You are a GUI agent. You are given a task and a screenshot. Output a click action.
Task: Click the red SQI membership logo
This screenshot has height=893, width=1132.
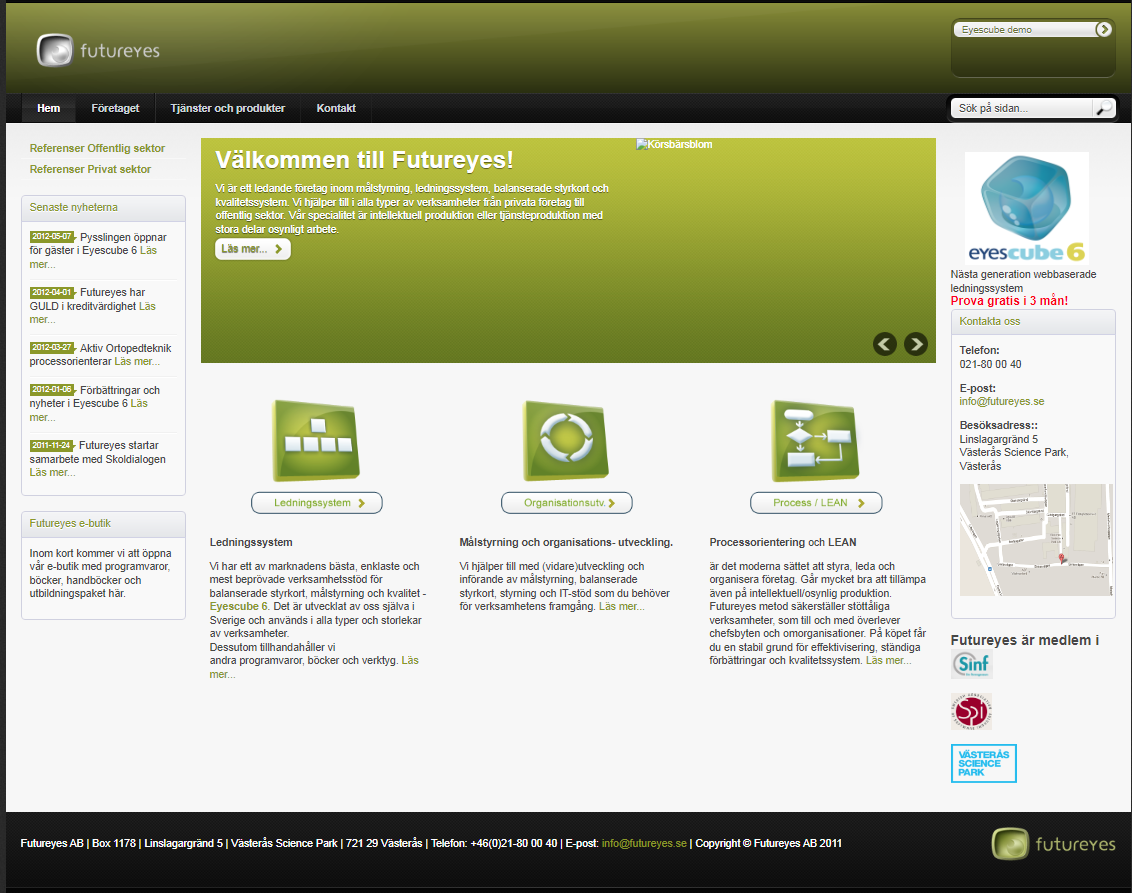point(971,712)
